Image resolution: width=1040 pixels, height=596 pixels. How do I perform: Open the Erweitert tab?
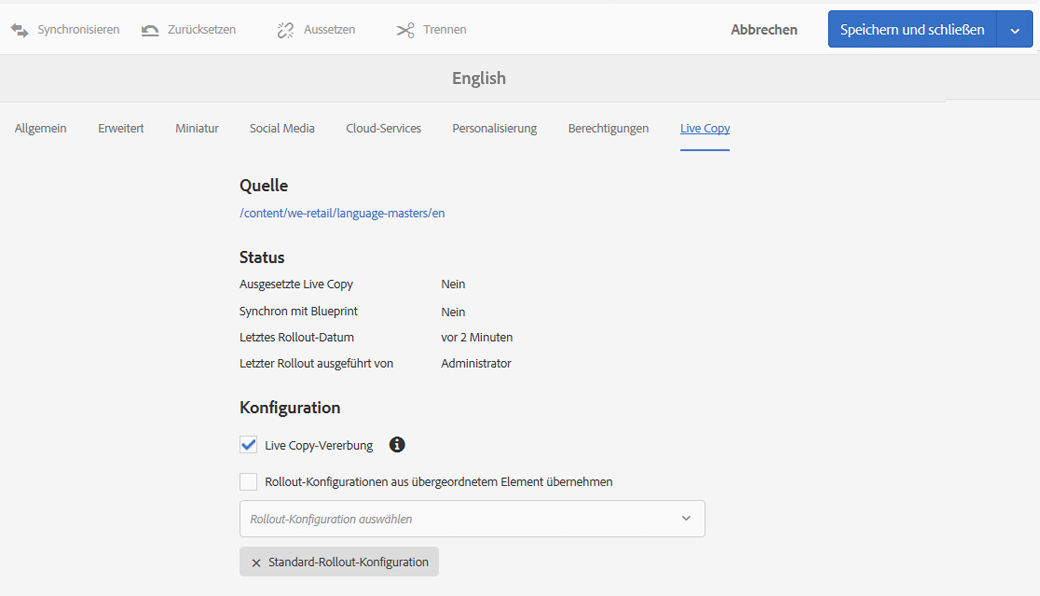tap(121, 128)
